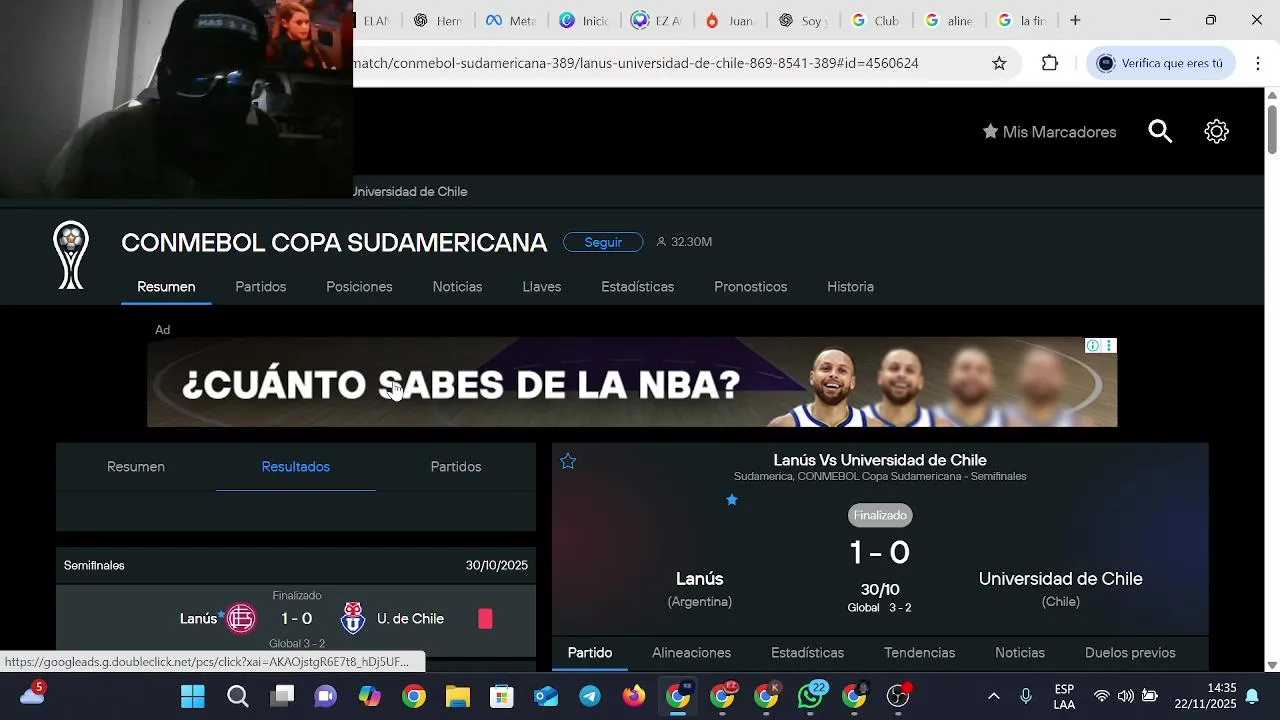Open Task View on the taskbar
Viewport: 1280px width, 720px height.
[x=283, y=696]
